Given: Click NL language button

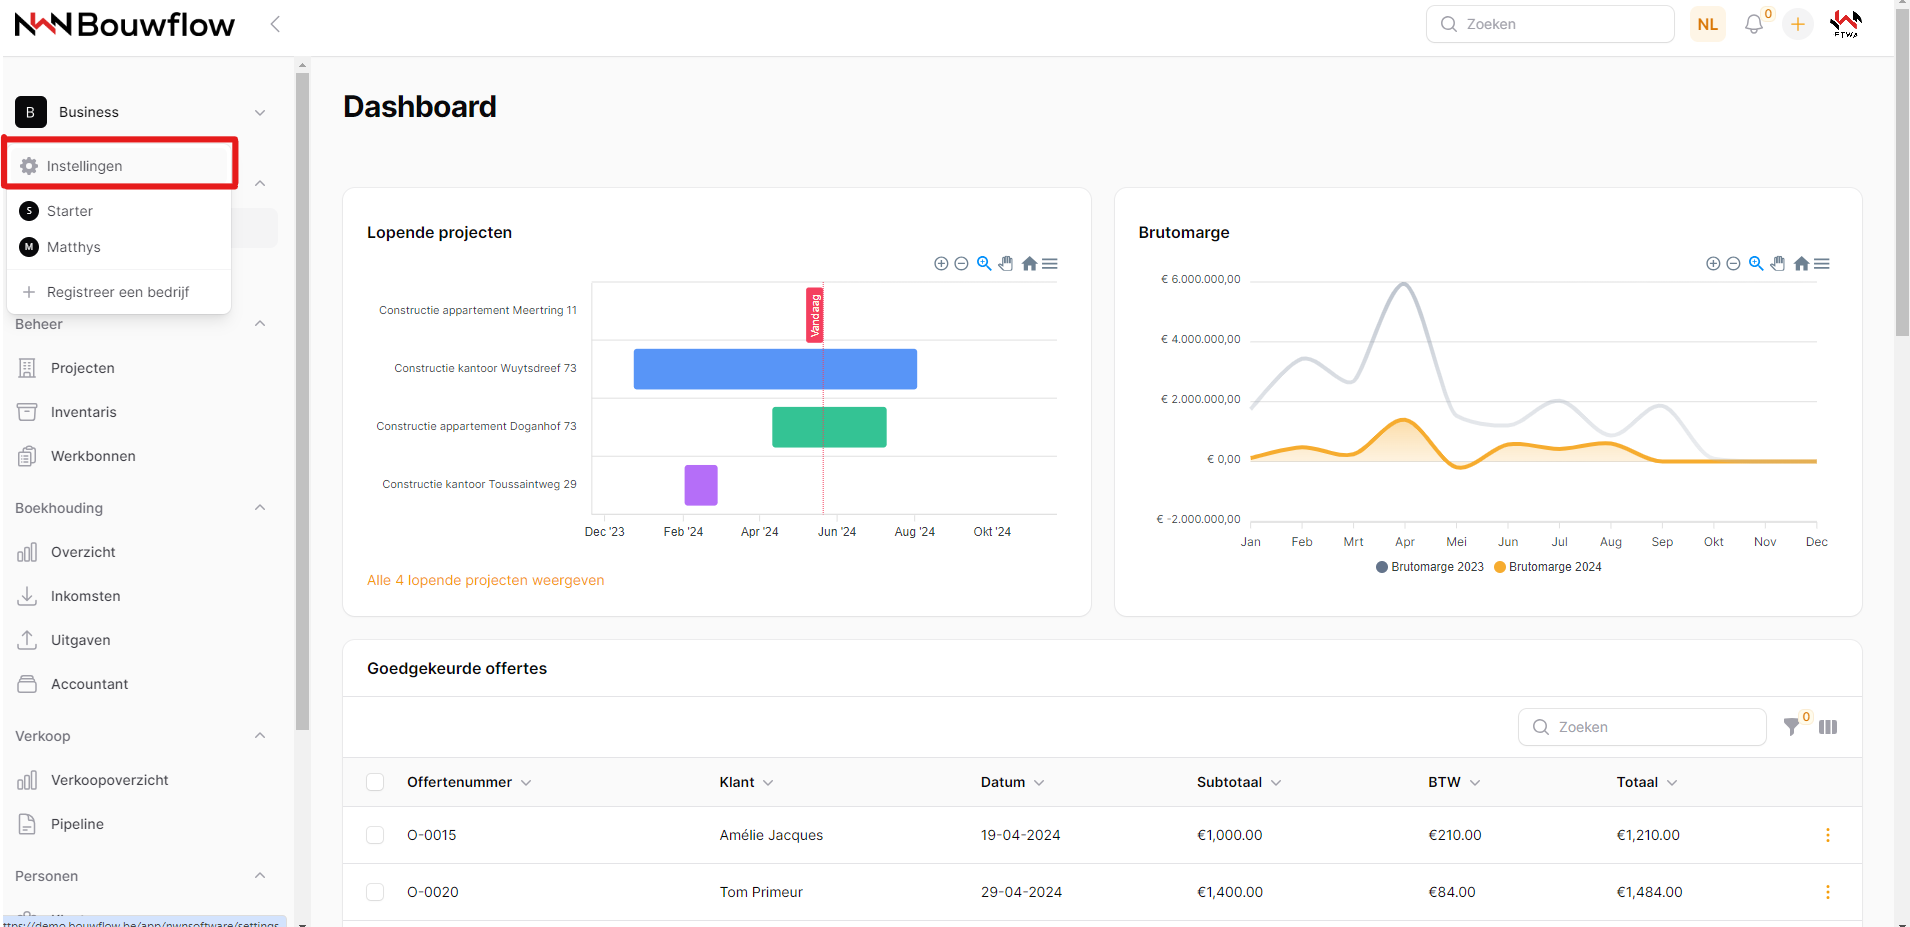Looking at the screenshot, I should 1707,24.
